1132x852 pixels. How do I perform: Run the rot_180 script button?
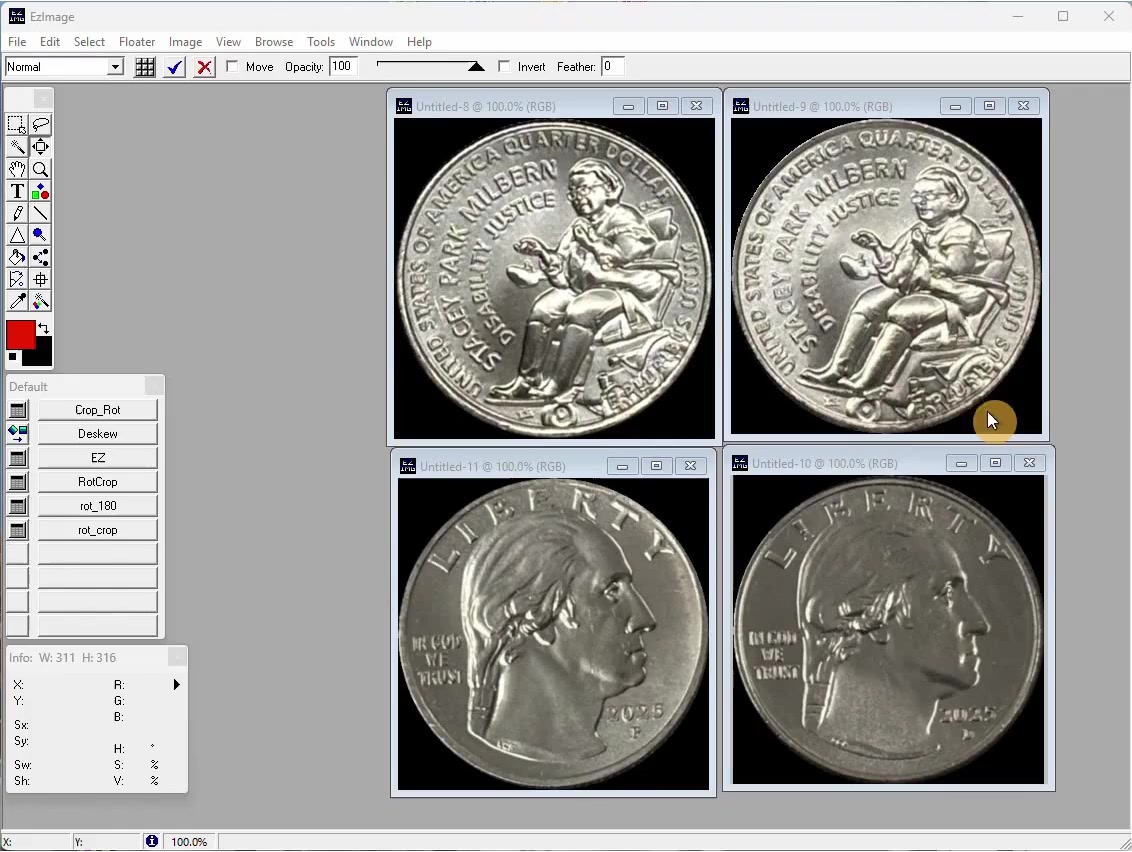click(97, 506)
